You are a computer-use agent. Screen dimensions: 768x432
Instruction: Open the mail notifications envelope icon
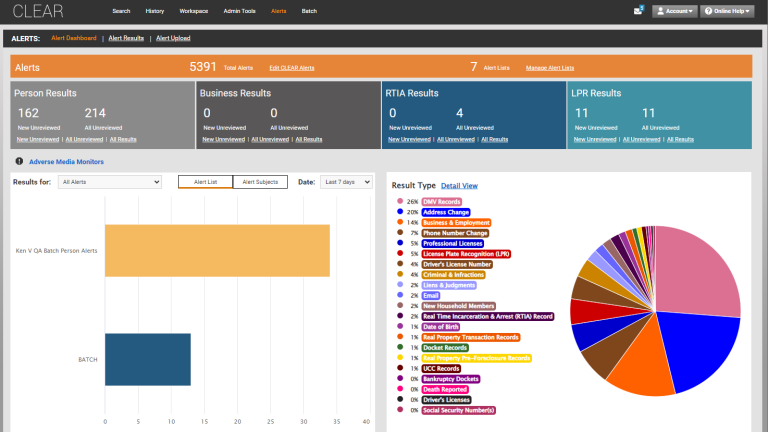point(638,11)
